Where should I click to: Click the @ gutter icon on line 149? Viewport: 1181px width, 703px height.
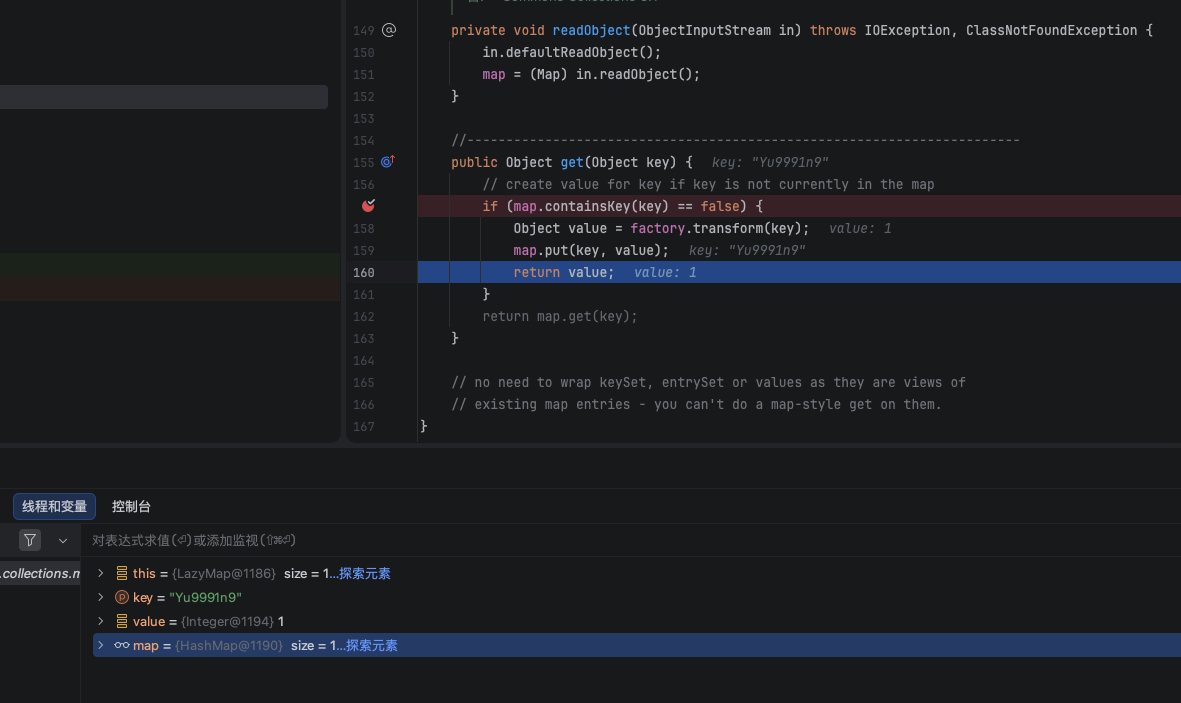(389, 30)
